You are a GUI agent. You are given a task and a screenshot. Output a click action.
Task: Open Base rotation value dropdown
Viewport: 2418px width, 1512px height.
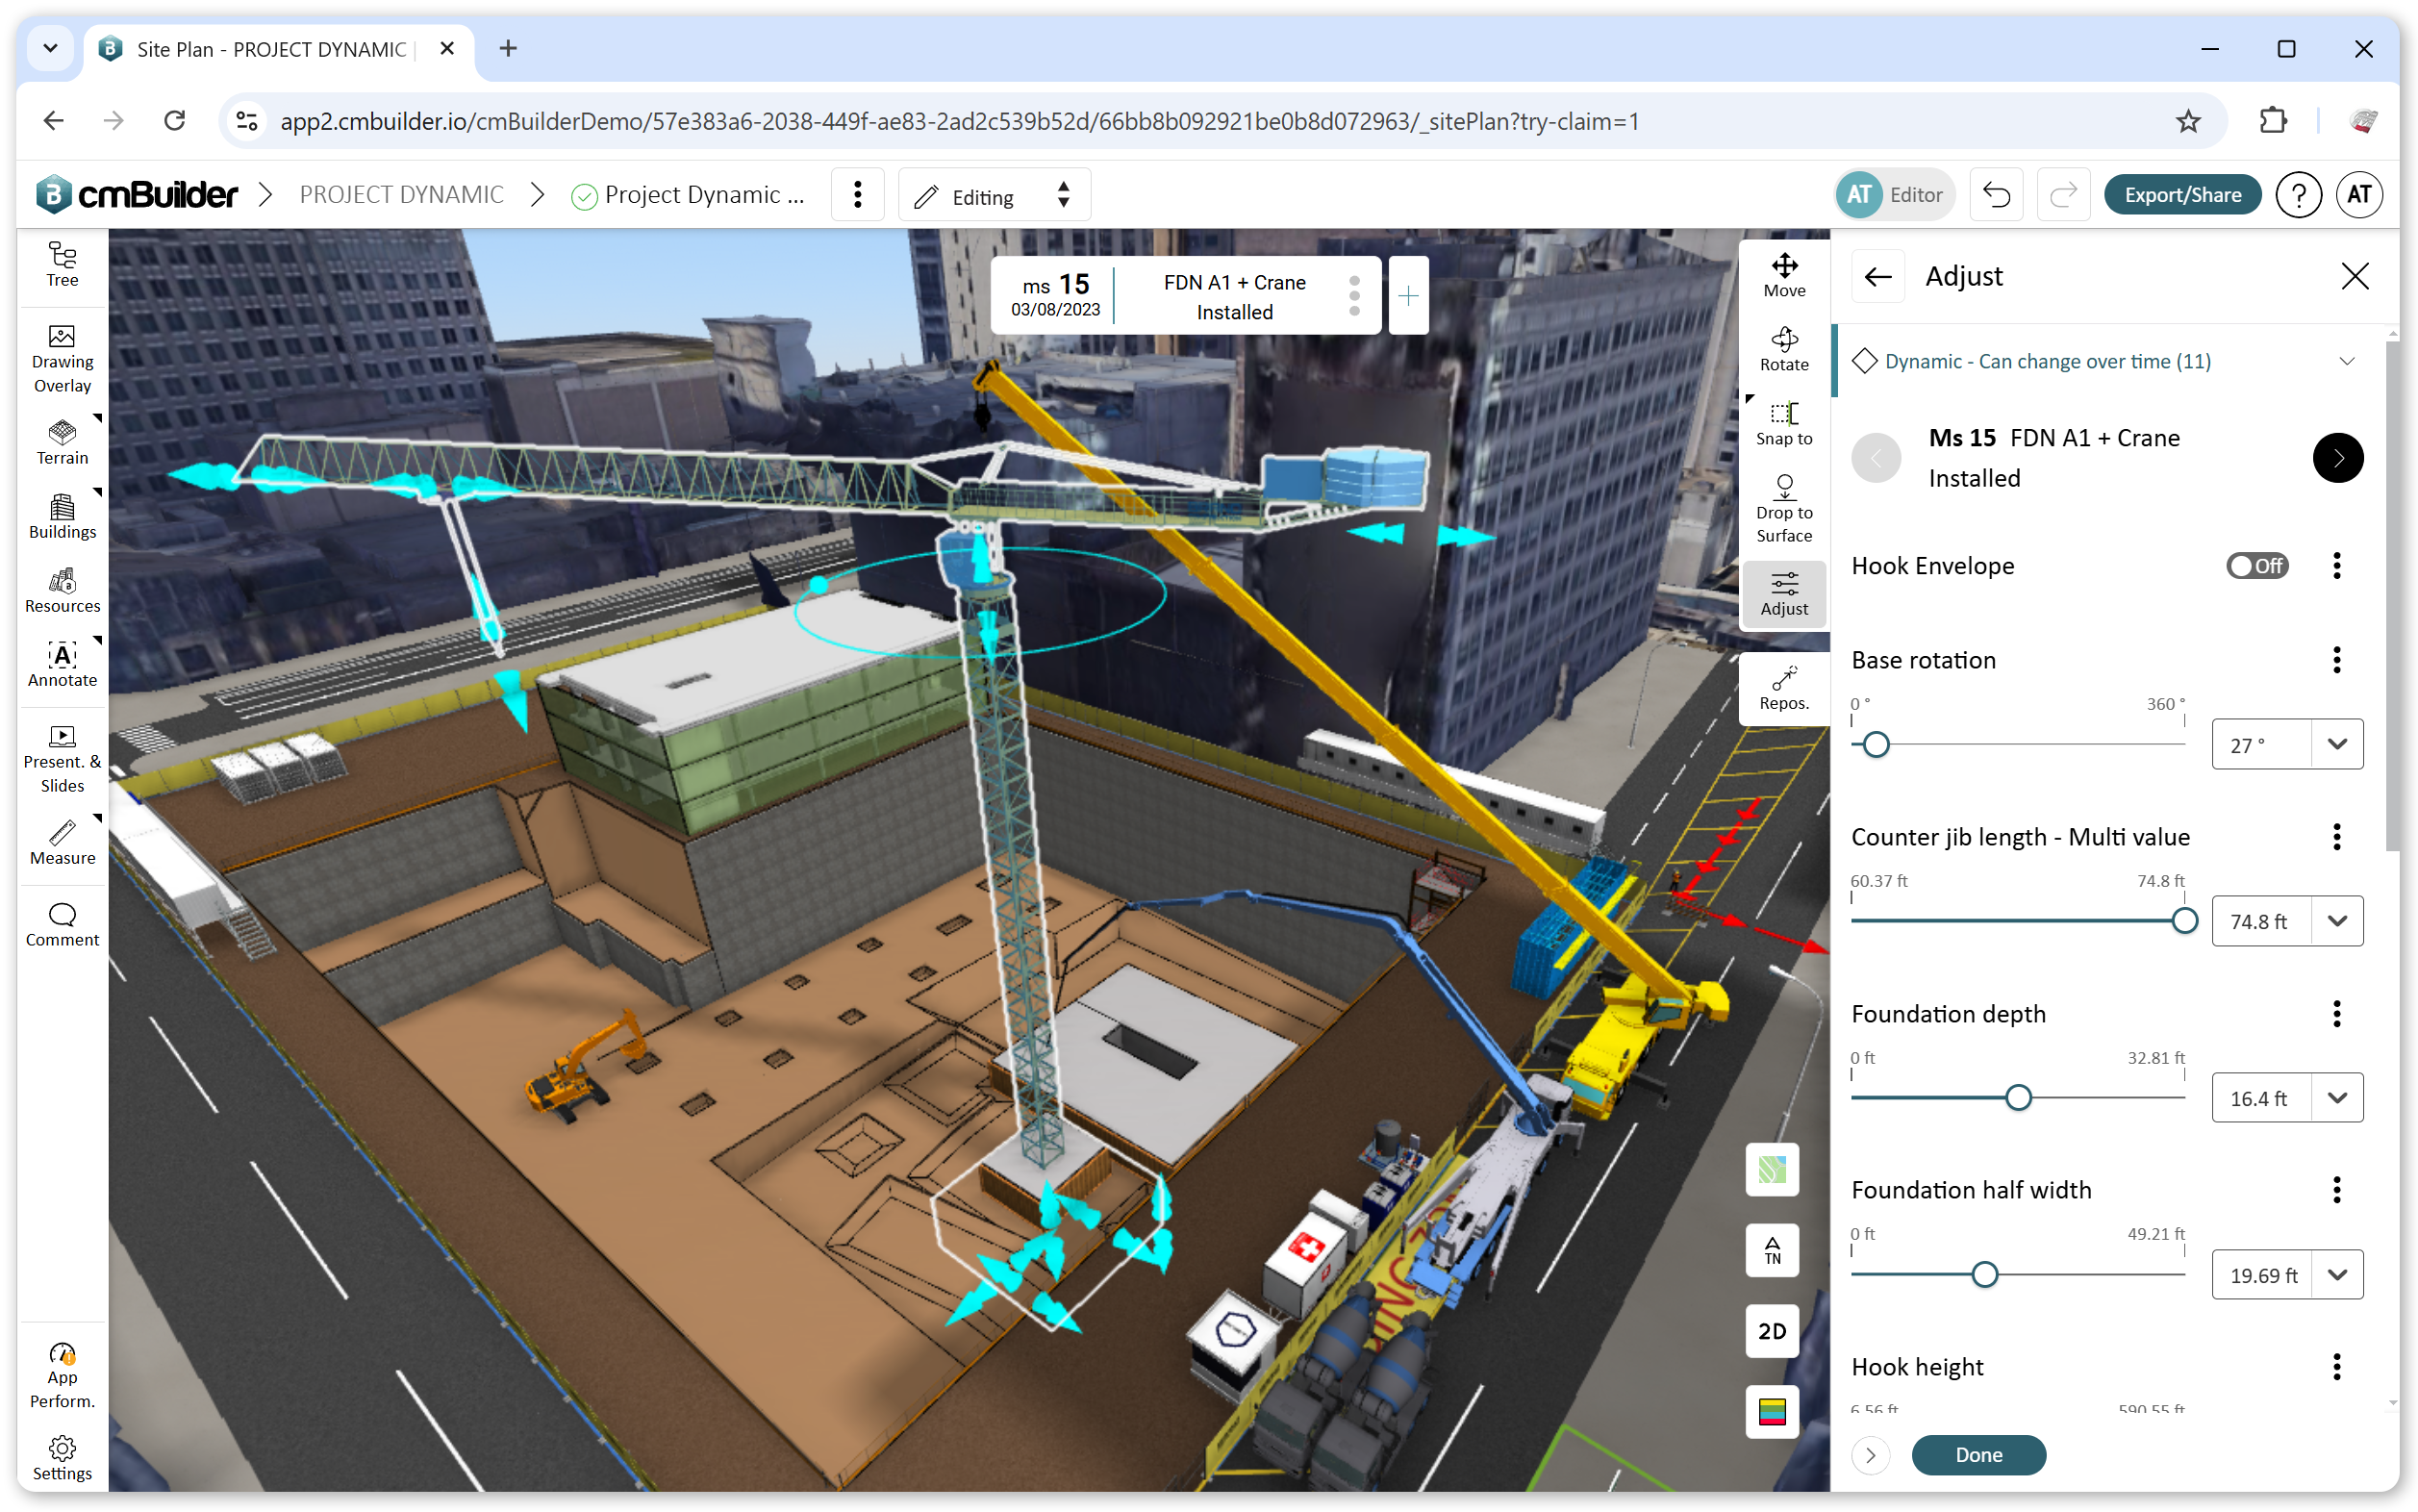pos(2337,744)
